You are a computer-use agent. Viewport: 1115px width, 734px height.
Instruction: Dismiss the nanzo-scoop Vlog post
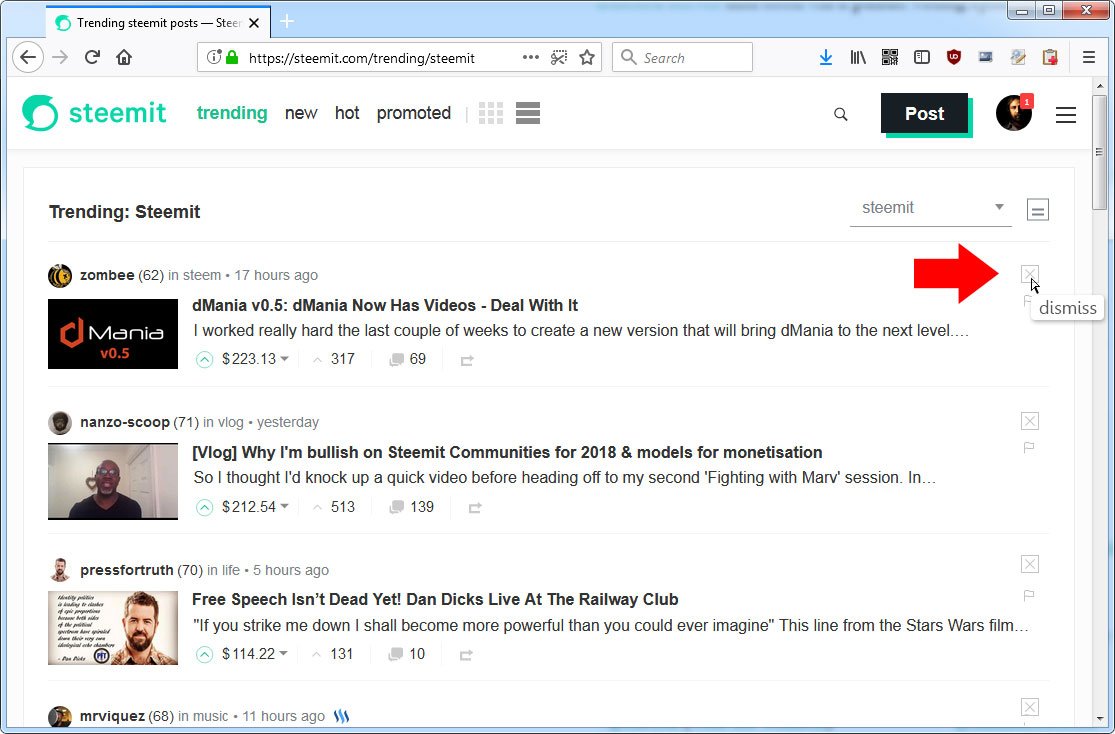click(1030, 421)
